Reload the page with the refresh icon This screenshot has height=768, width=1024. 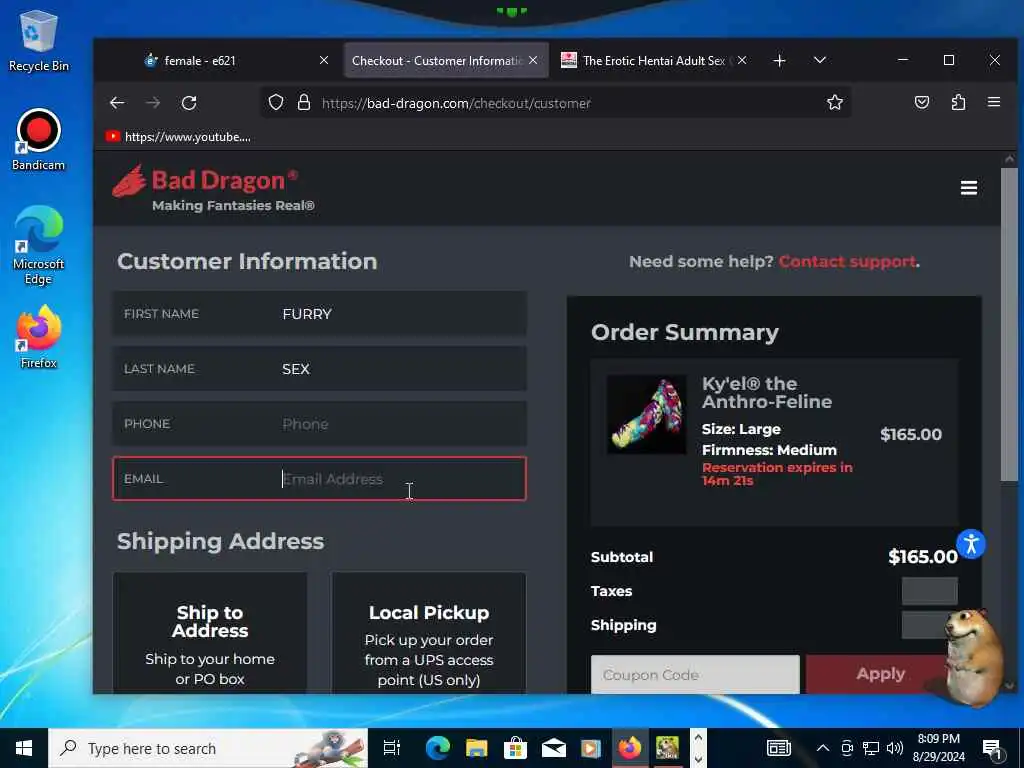[189, 103]
